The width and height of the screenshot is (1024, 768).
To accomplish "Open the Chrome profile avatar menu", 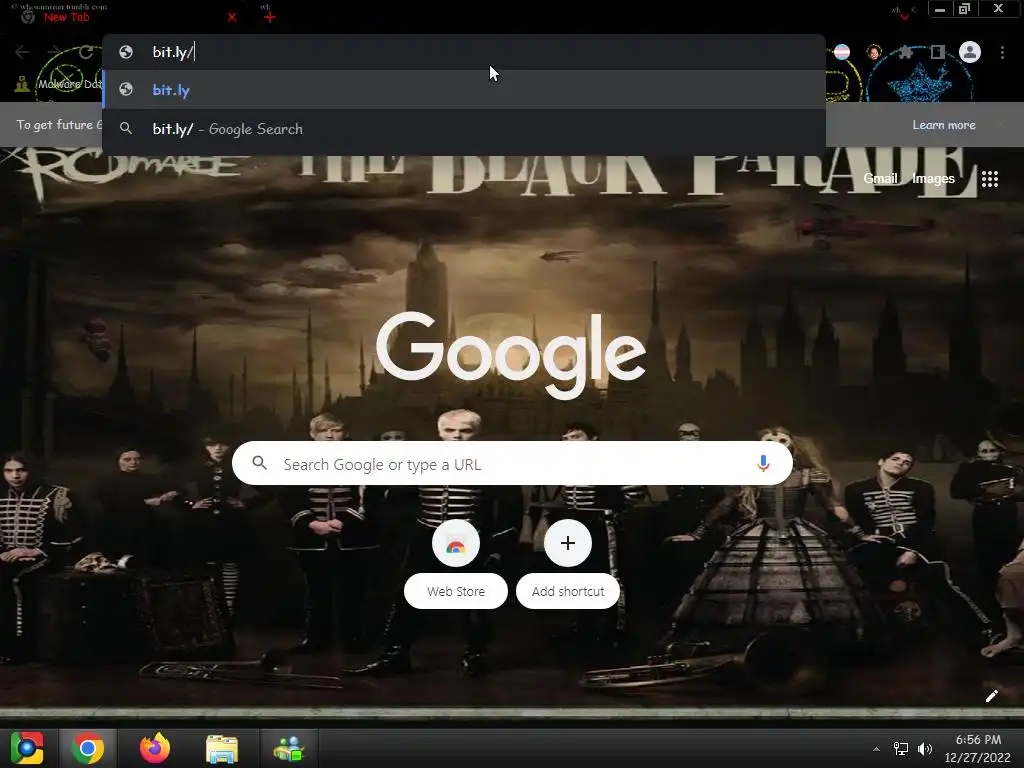I will tap(970, 52).
